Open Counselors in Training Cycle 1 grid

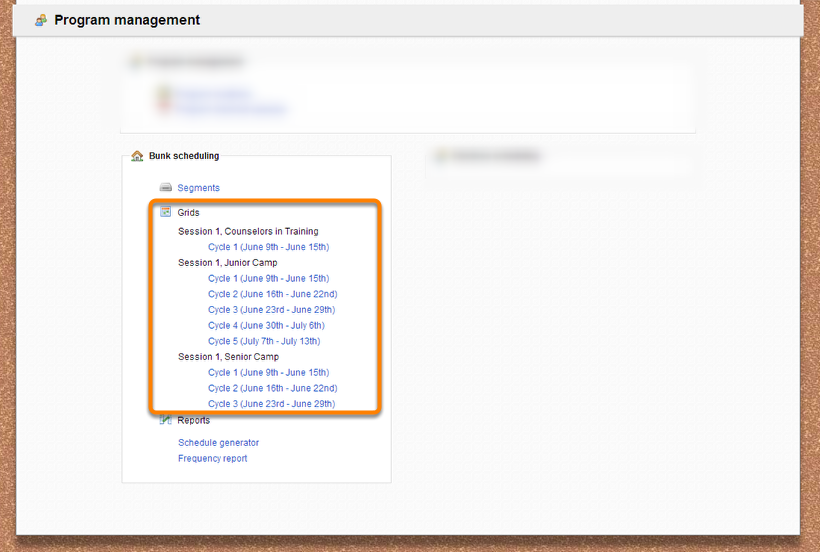(268, 247)
